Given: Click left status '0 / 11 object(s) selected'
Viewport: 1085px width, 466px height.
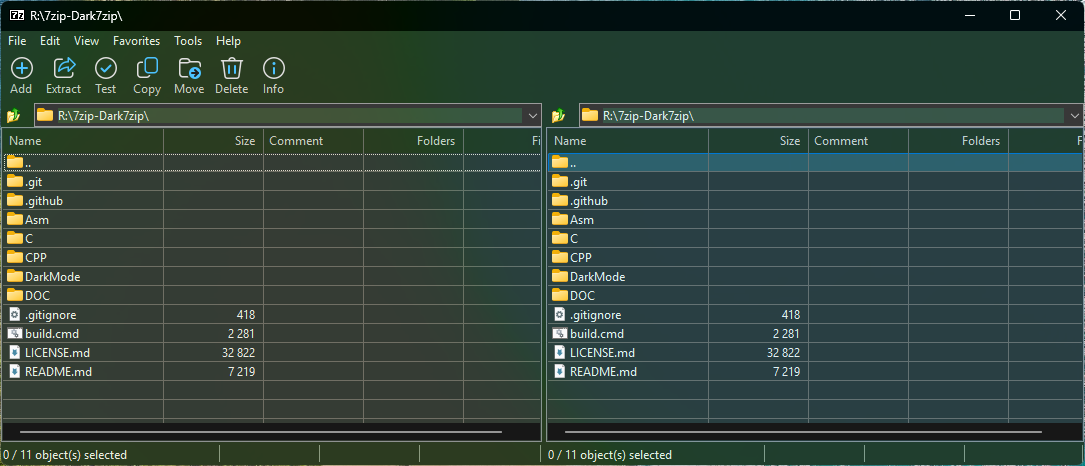Looking at the screenshot, I should click(65, 455).
